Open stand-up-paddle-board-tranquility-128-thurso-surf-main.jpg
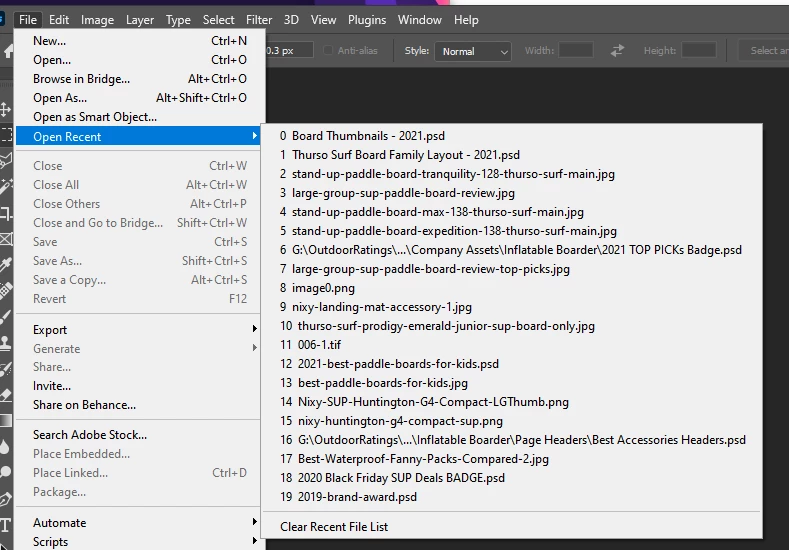This screenshot has height=550, width=789. click(x=511, y=174)
